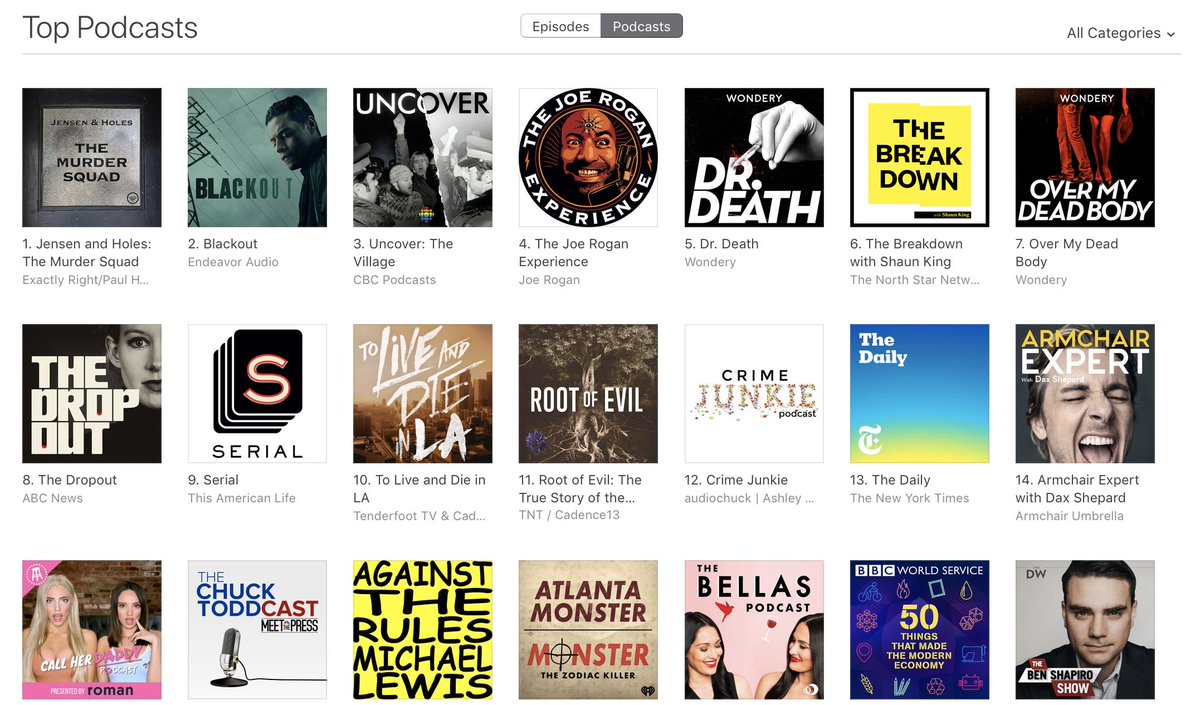Switch to the Podcasts tab
Screen dimensions: 1200x705
pos(642,26)
